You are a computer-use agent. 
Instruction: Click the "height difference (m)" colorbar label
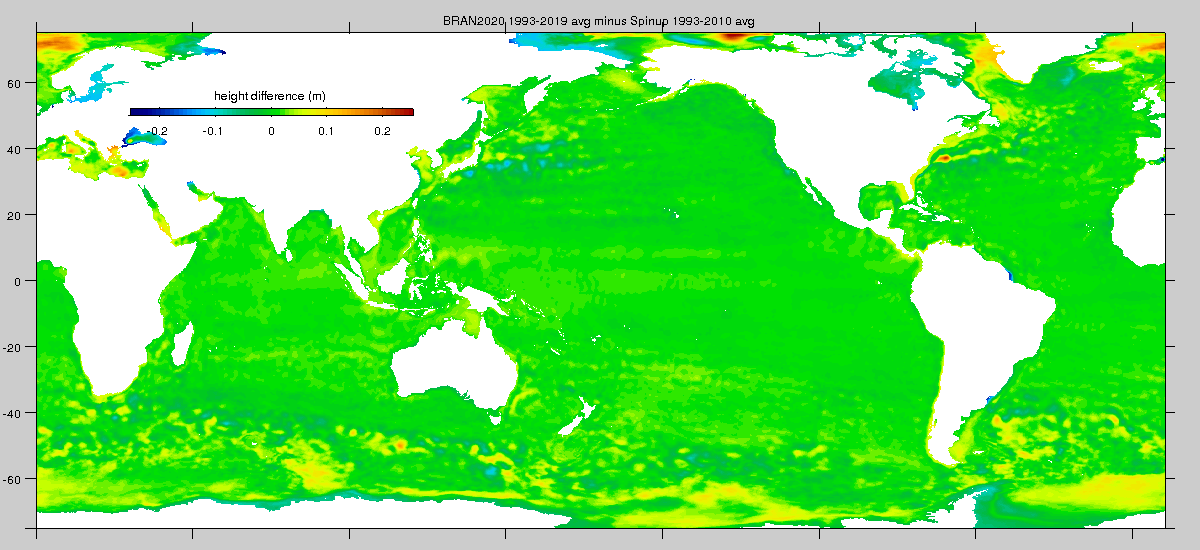pyautogui.click(x=270, y=96)
